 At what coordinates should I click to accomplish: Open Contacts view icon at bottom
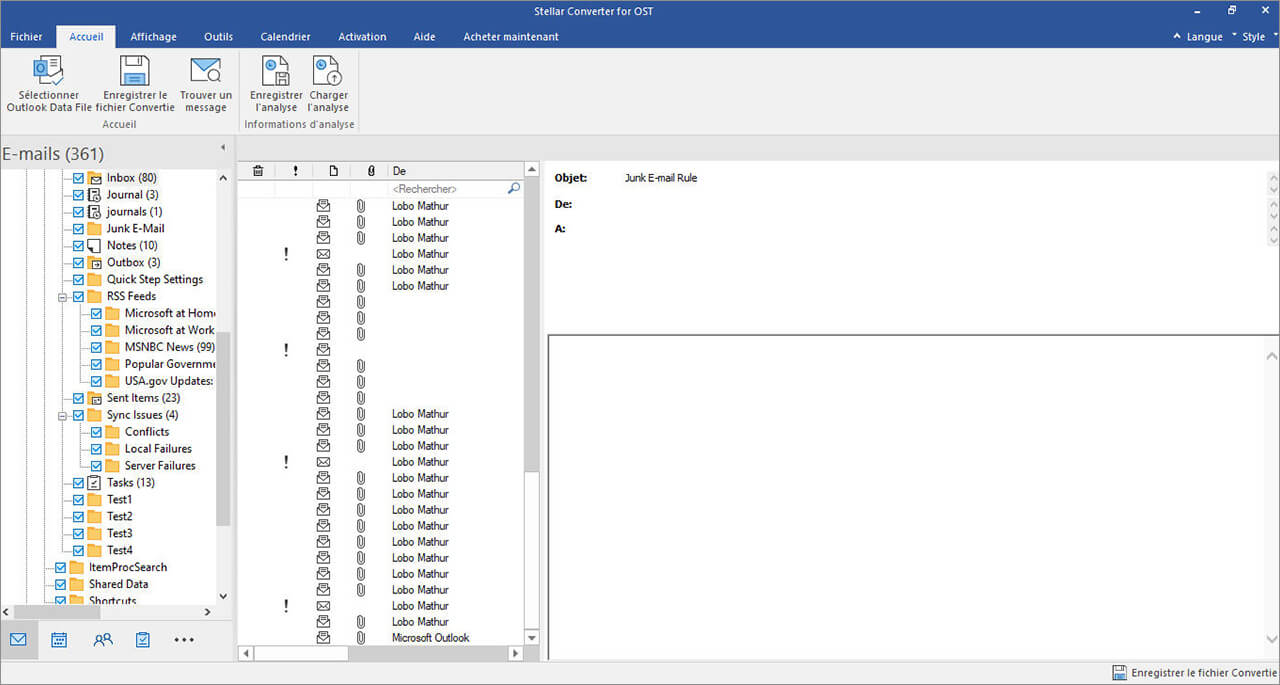pos(102,640)
